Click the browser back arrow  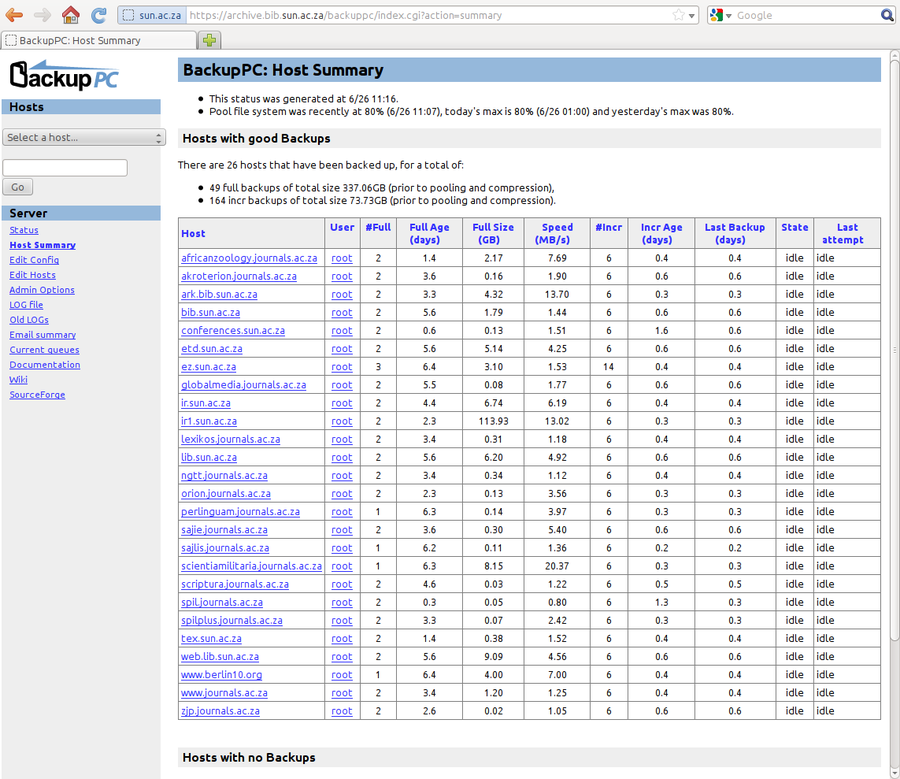pyautogui.click(x=14, y=15)
